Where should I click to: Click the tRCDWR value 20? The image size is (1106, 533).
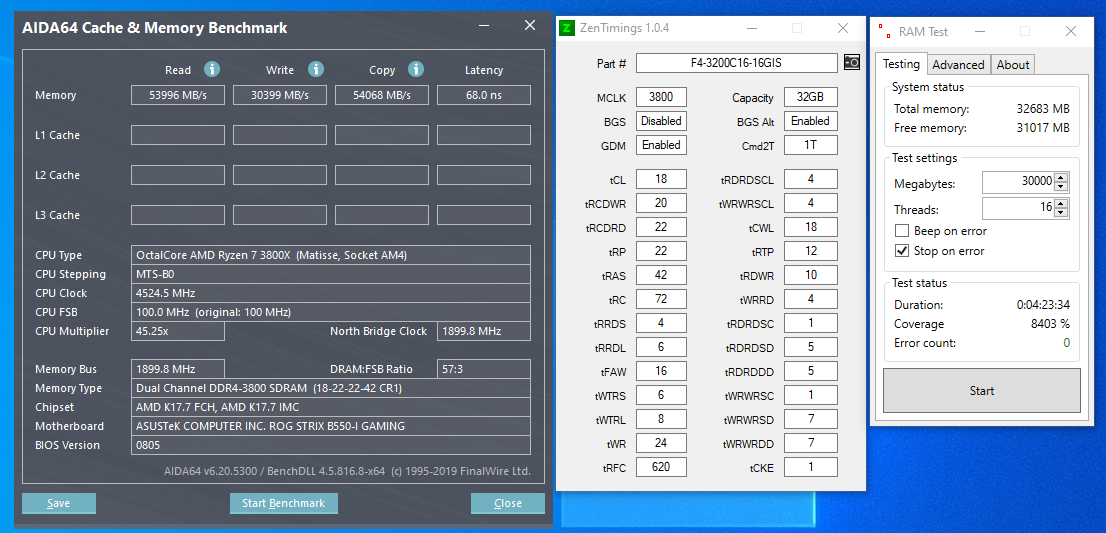[x=661, y=203]
